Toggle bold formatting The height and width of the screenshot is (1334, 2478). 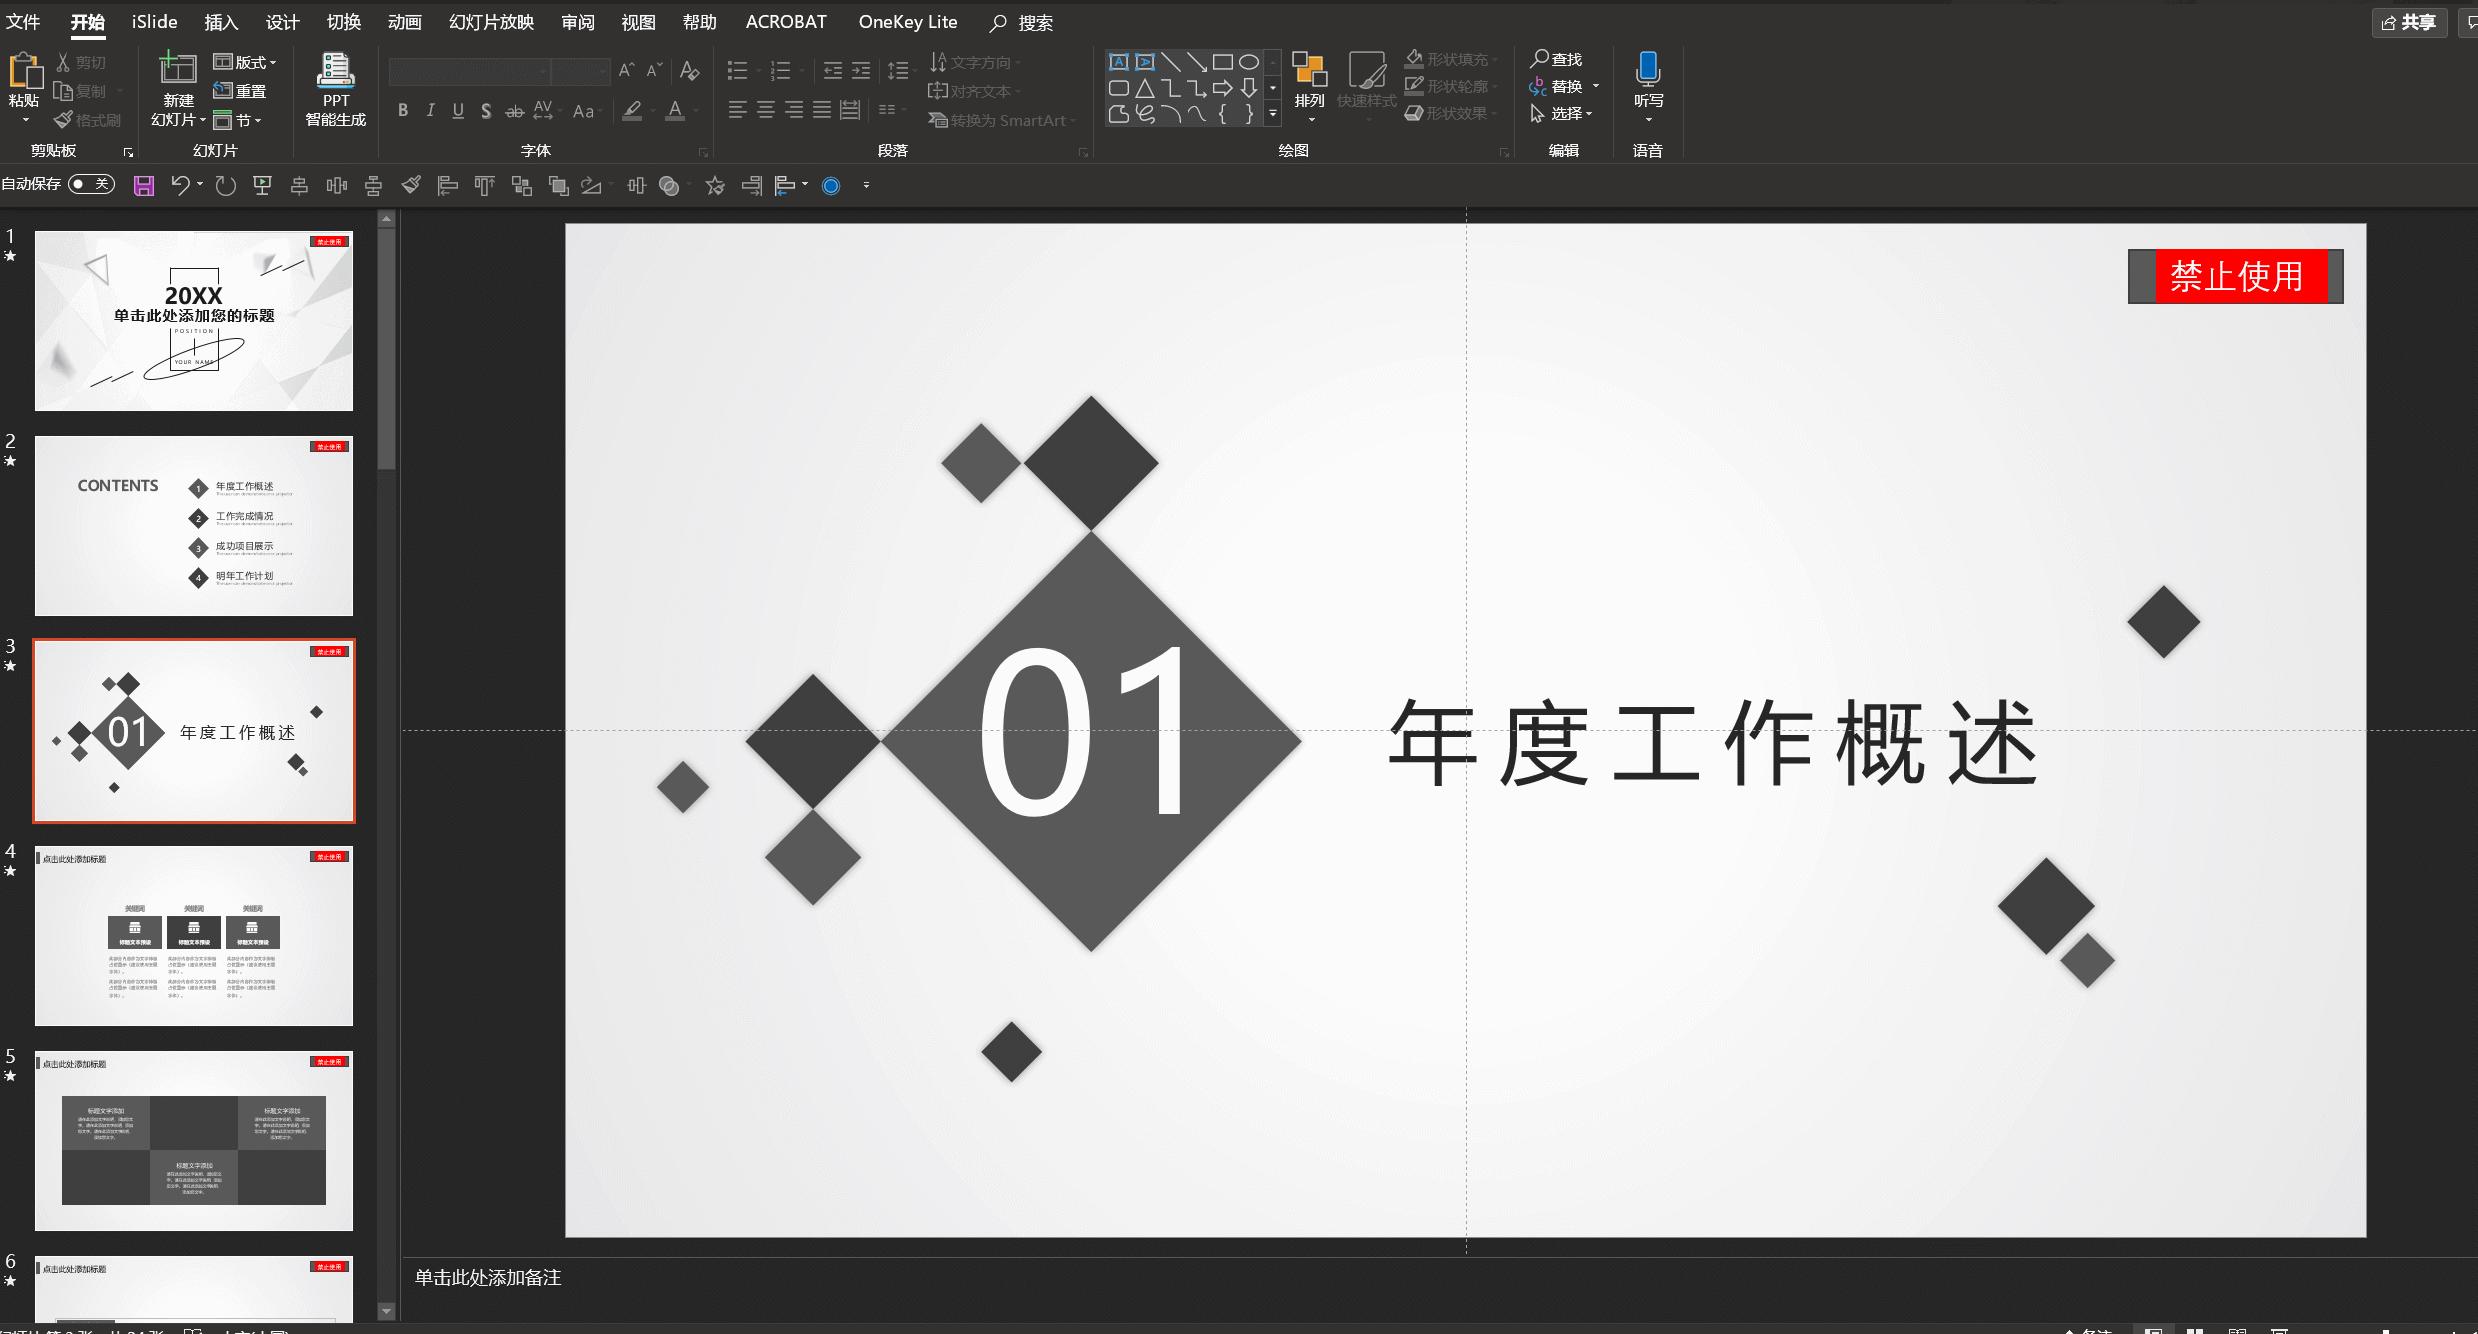point(403,111)
